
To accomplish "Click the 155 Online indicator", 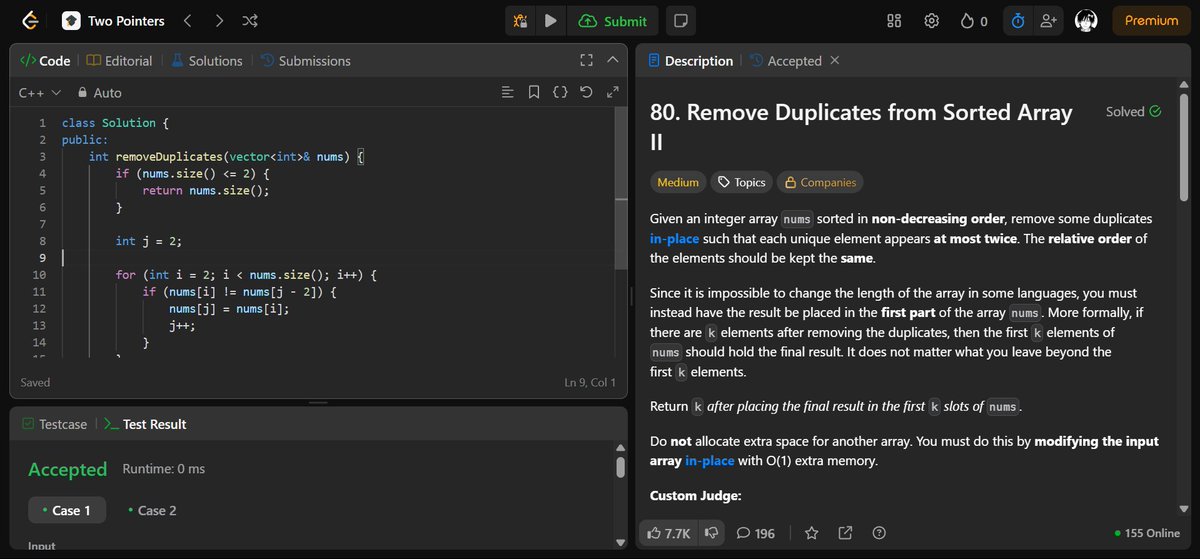I will tap(1147, 534).
